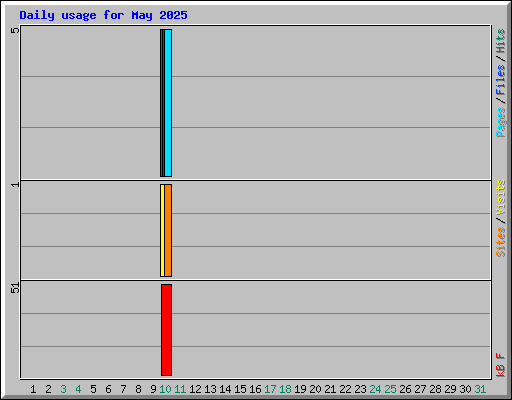Click the y-axis value 5

coord(15,30)
